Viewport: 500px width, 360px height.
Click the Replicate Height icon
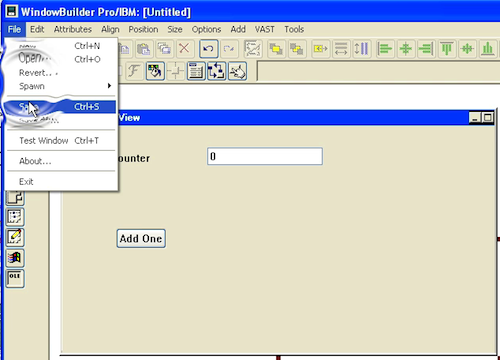[361, 49]
